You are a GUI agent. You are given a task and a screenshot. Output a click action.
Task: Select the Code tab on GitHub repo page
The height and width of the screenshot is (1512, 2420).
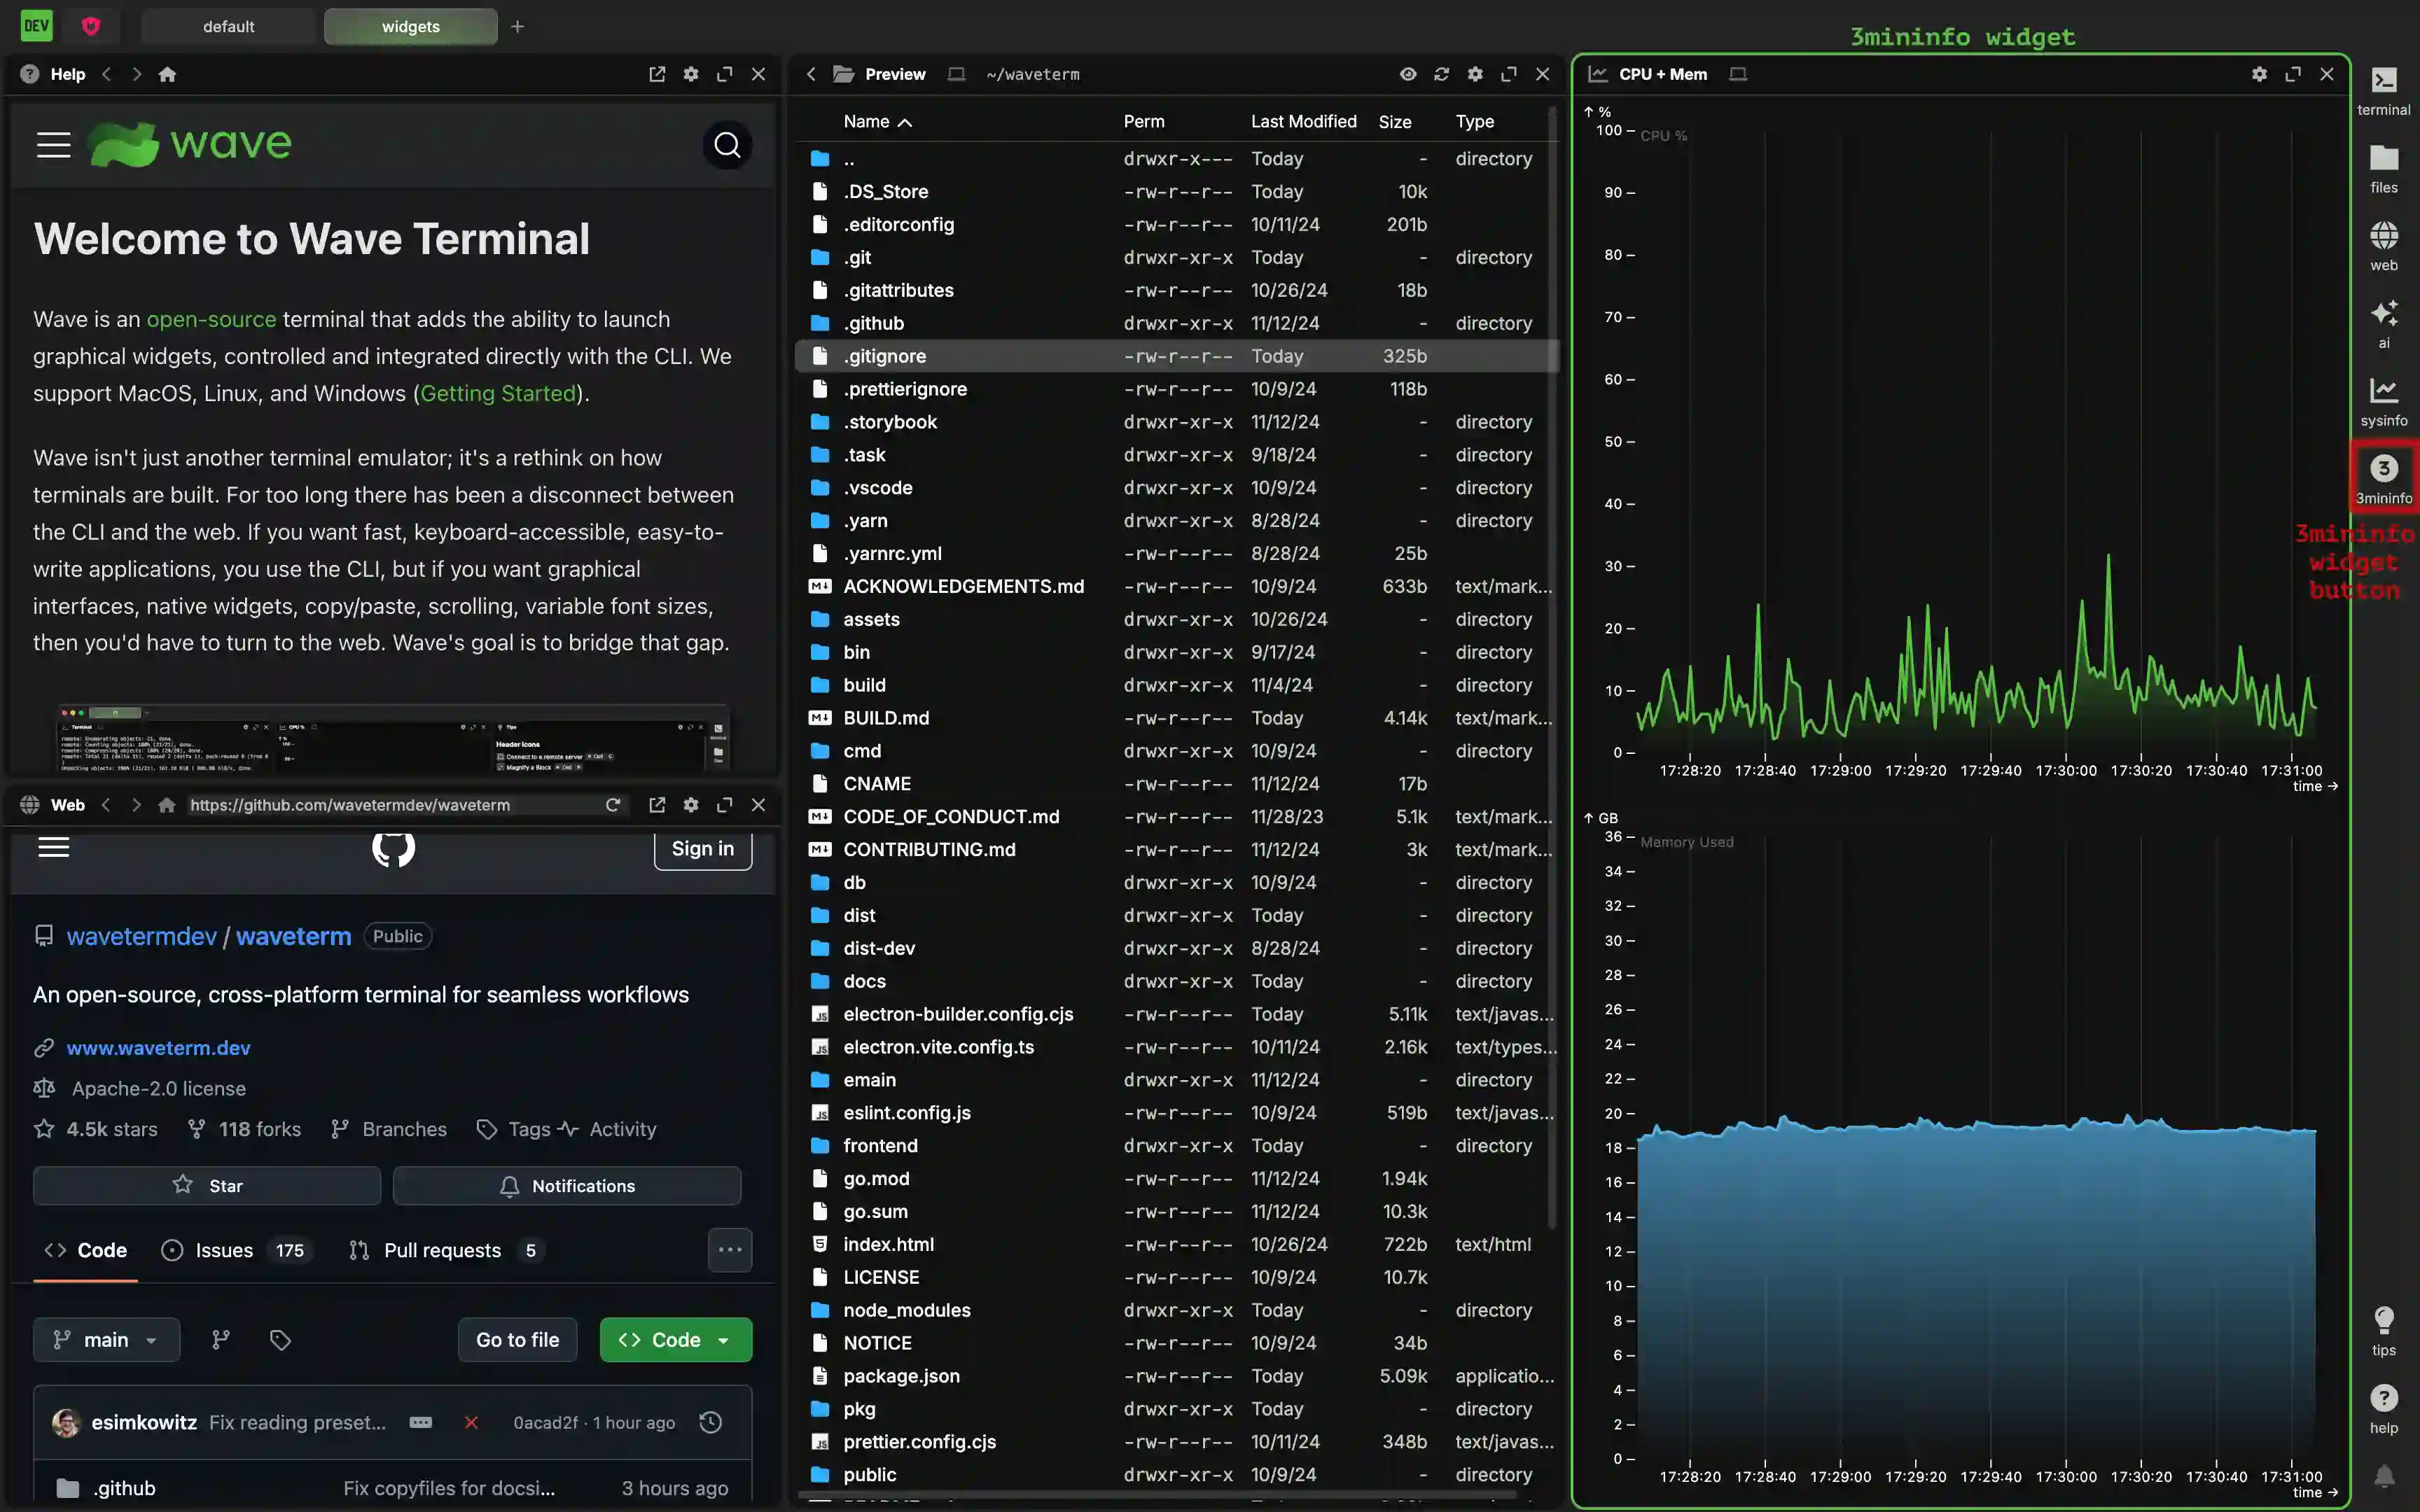101,1249
